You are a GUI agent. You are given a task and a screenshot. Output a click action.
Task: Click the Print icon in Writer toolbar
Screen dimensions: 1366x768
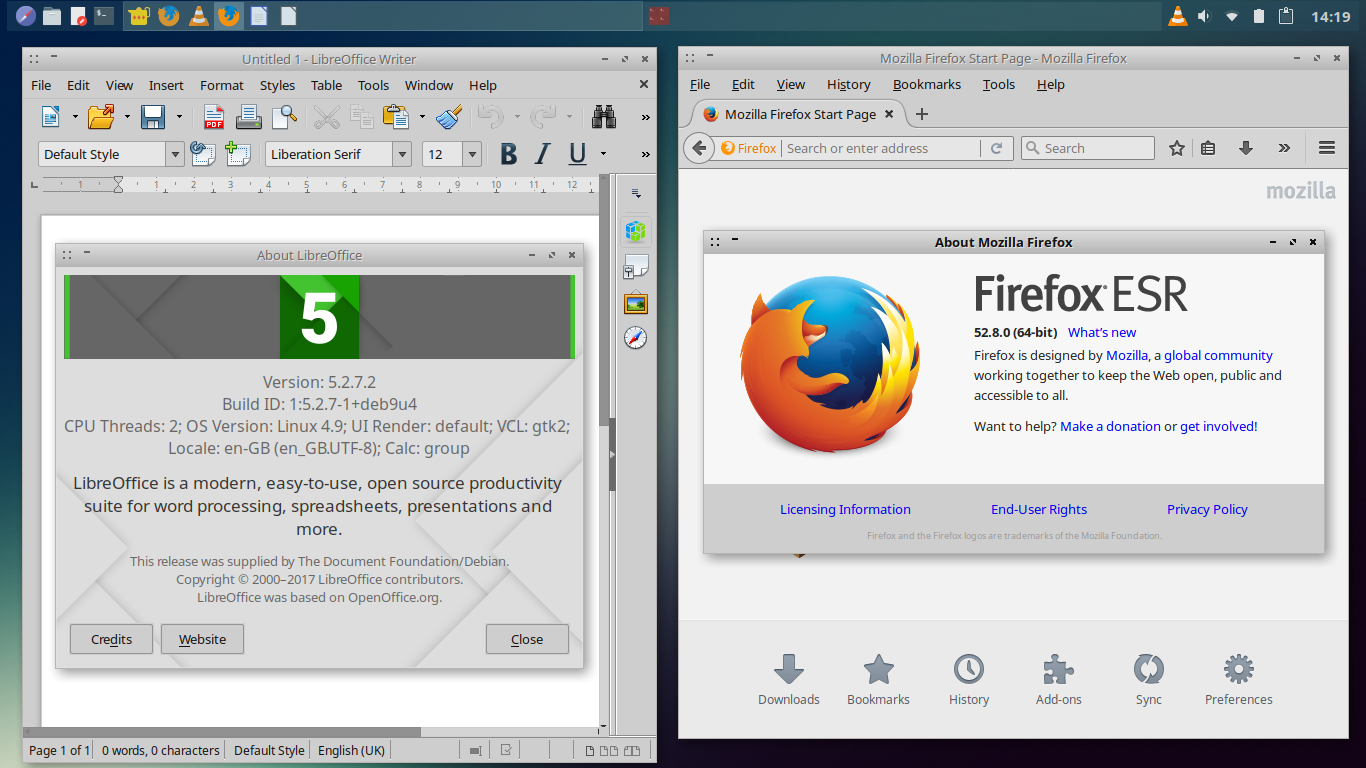click(x=248, y=117)
